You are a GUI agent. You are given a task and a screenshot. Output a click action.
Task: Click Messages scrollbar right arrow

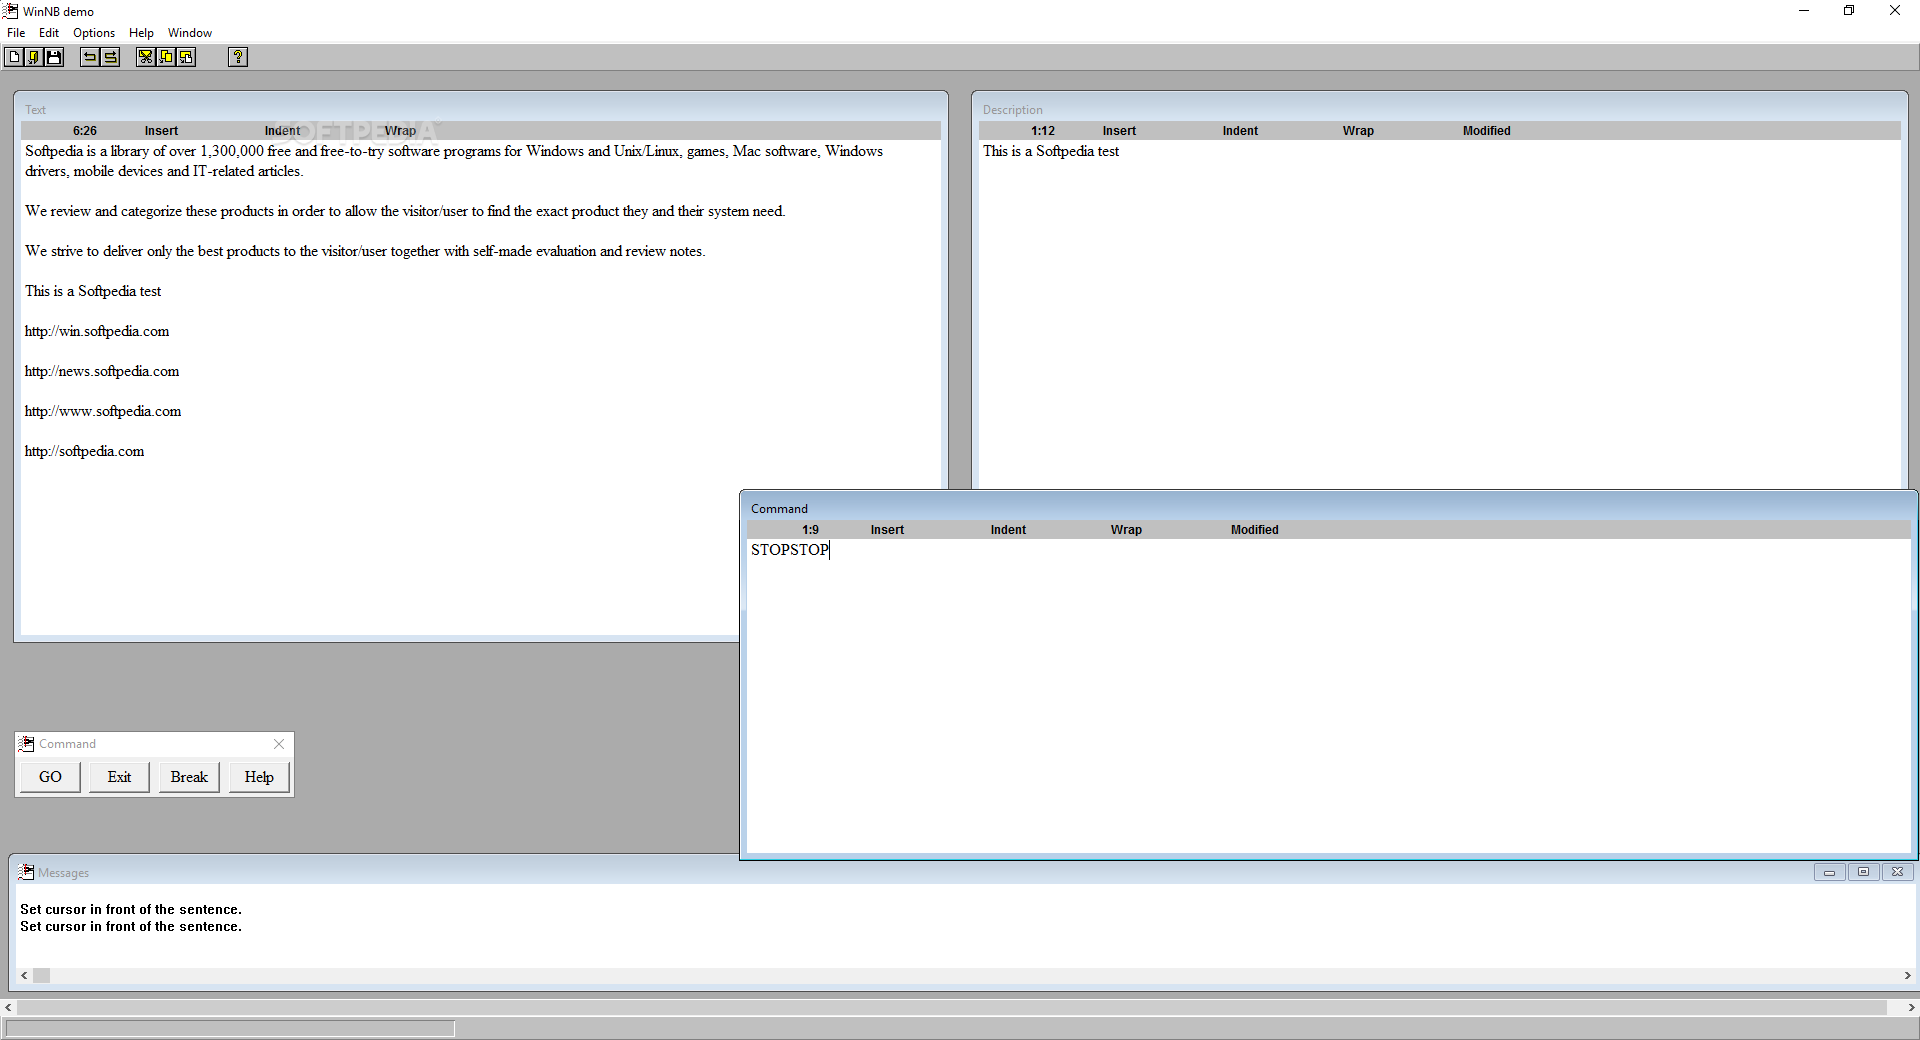pos(1907,976)
